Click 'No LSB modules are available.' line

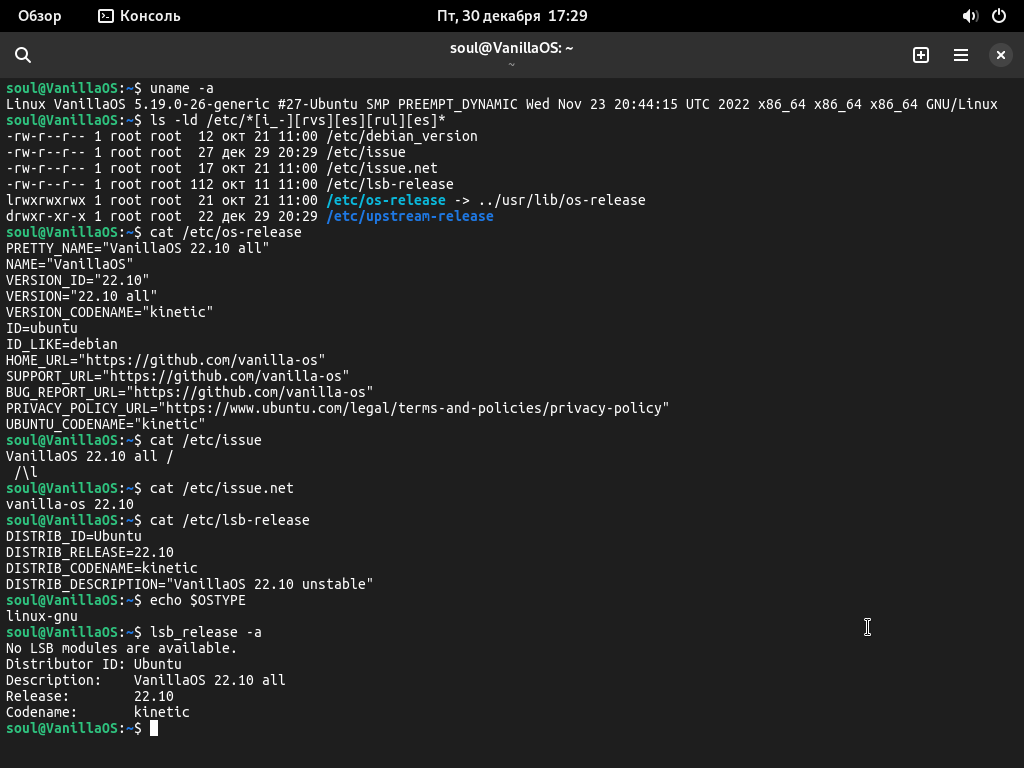click(x=121, y=648)
